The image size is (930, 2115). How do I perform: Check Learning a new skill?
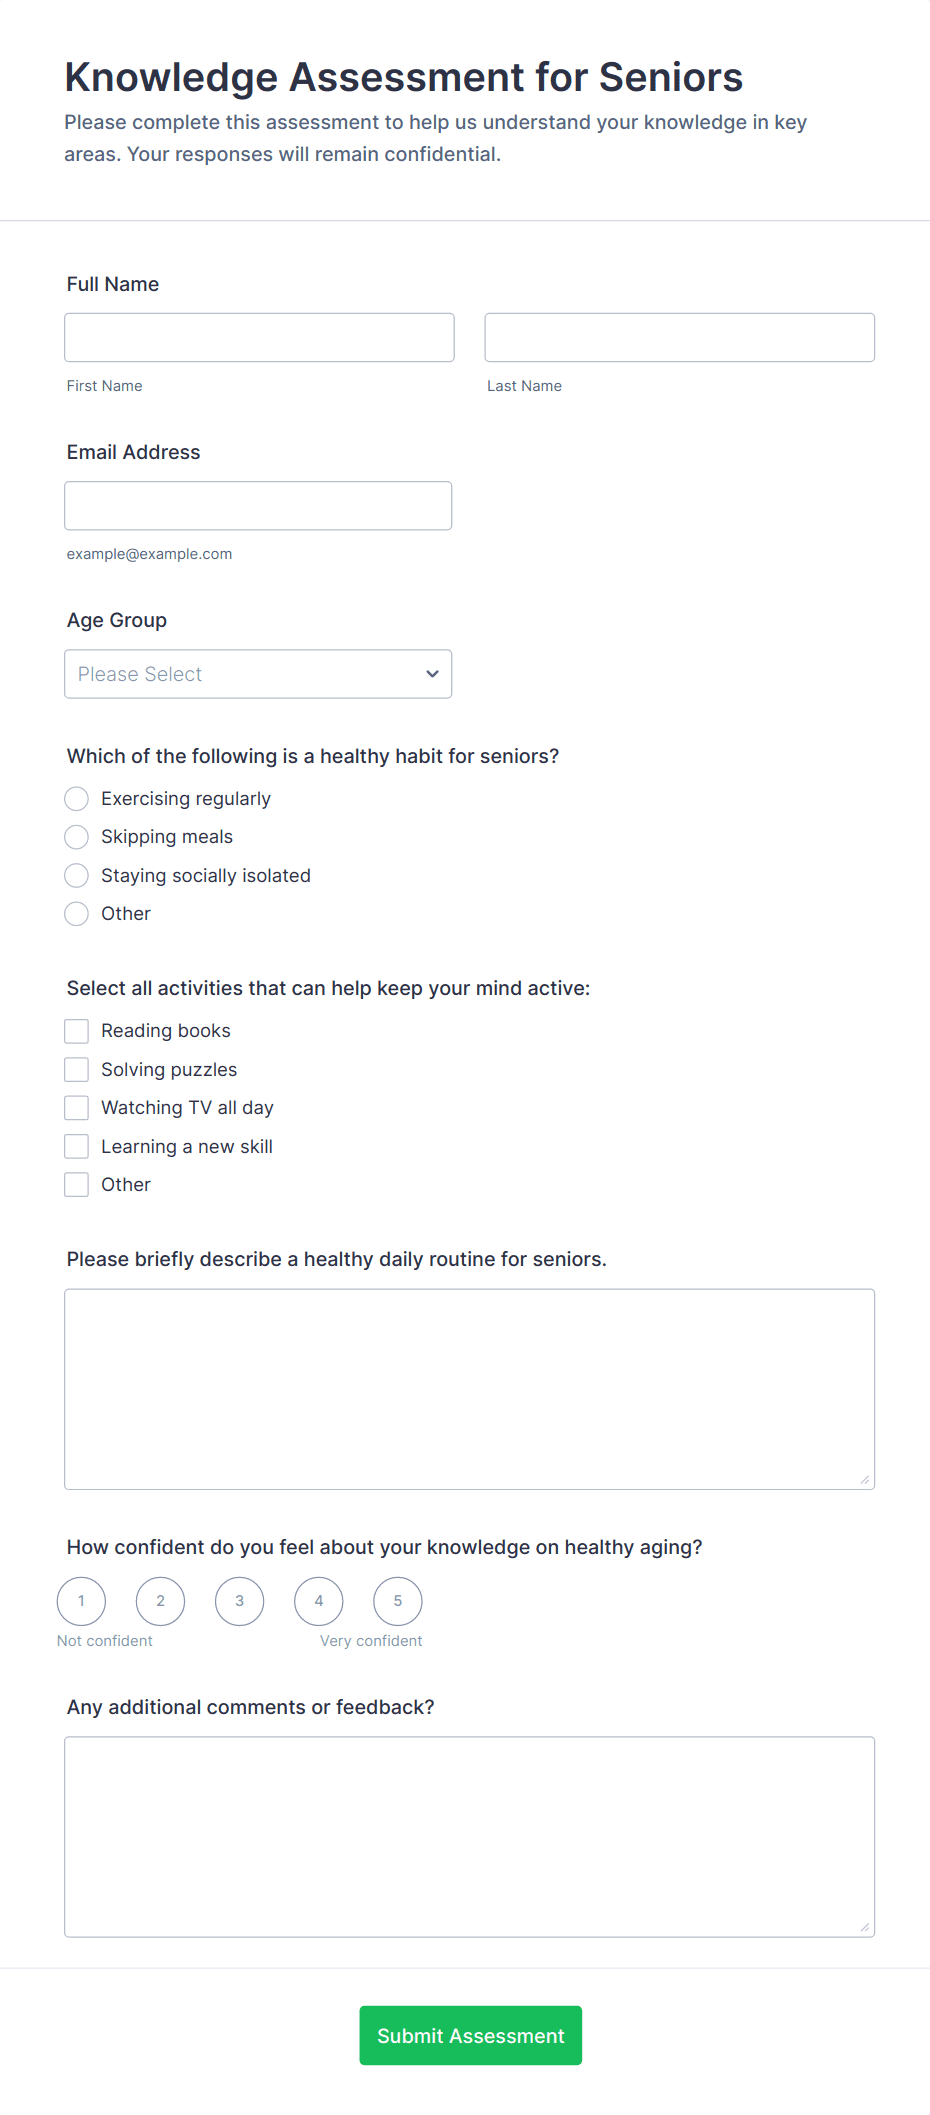[77, 1146]
